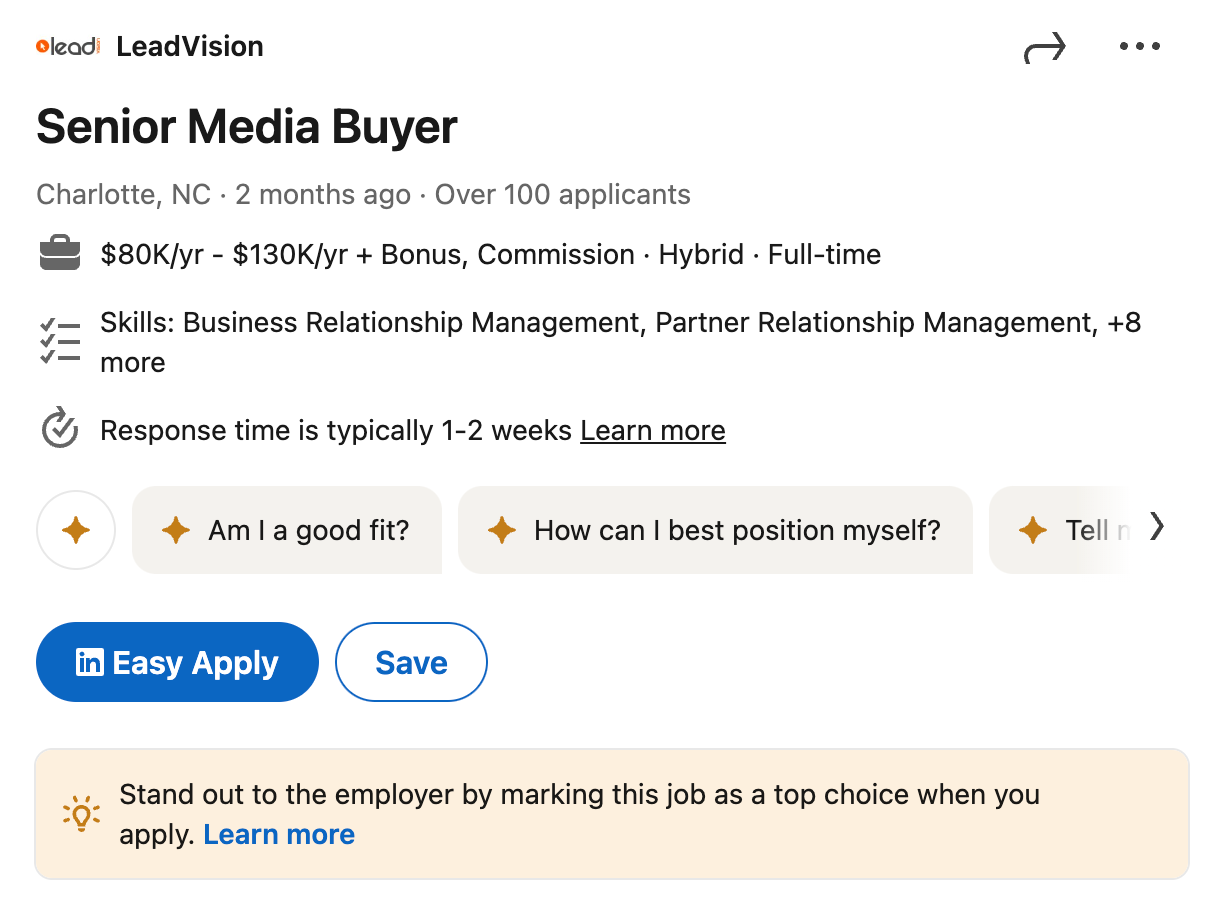
Task: Open the share arrow to forward this job
Action: [x=1044, y=45]
